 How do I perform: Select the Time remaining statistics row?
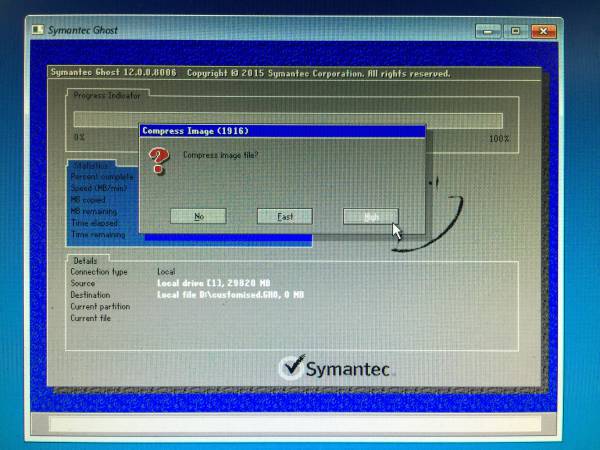pyautogui.click(x=98, y=235)
